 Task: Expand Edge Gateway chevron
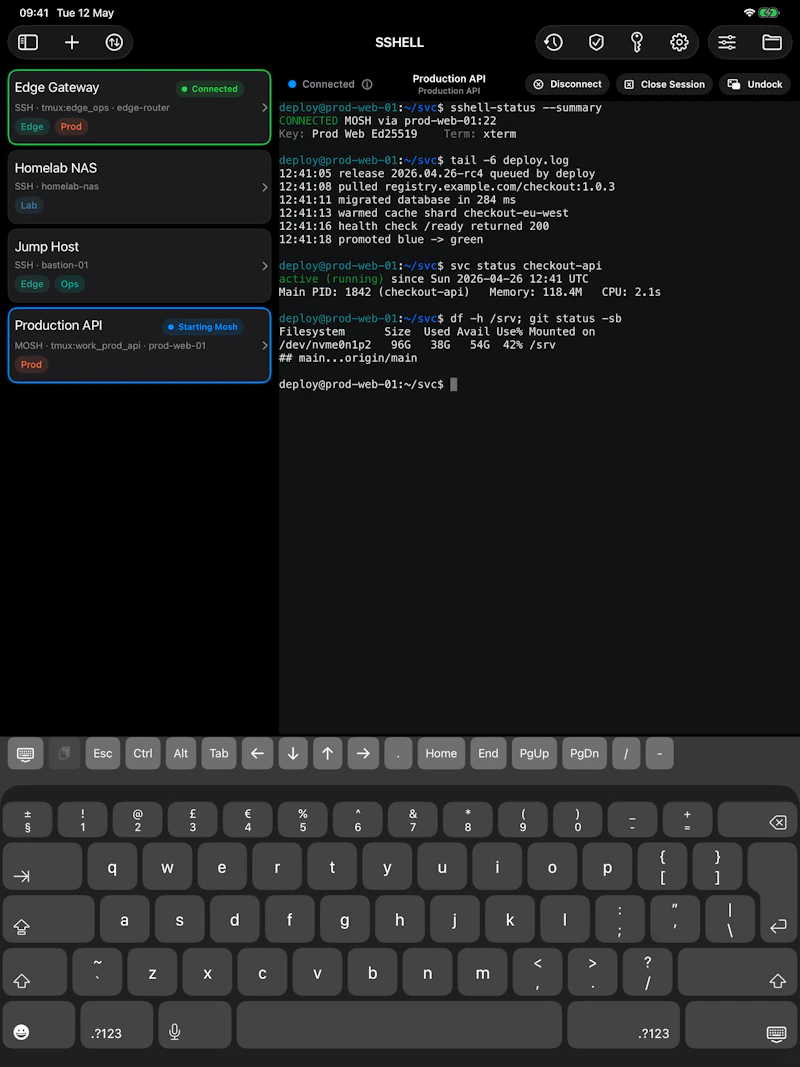265,108
